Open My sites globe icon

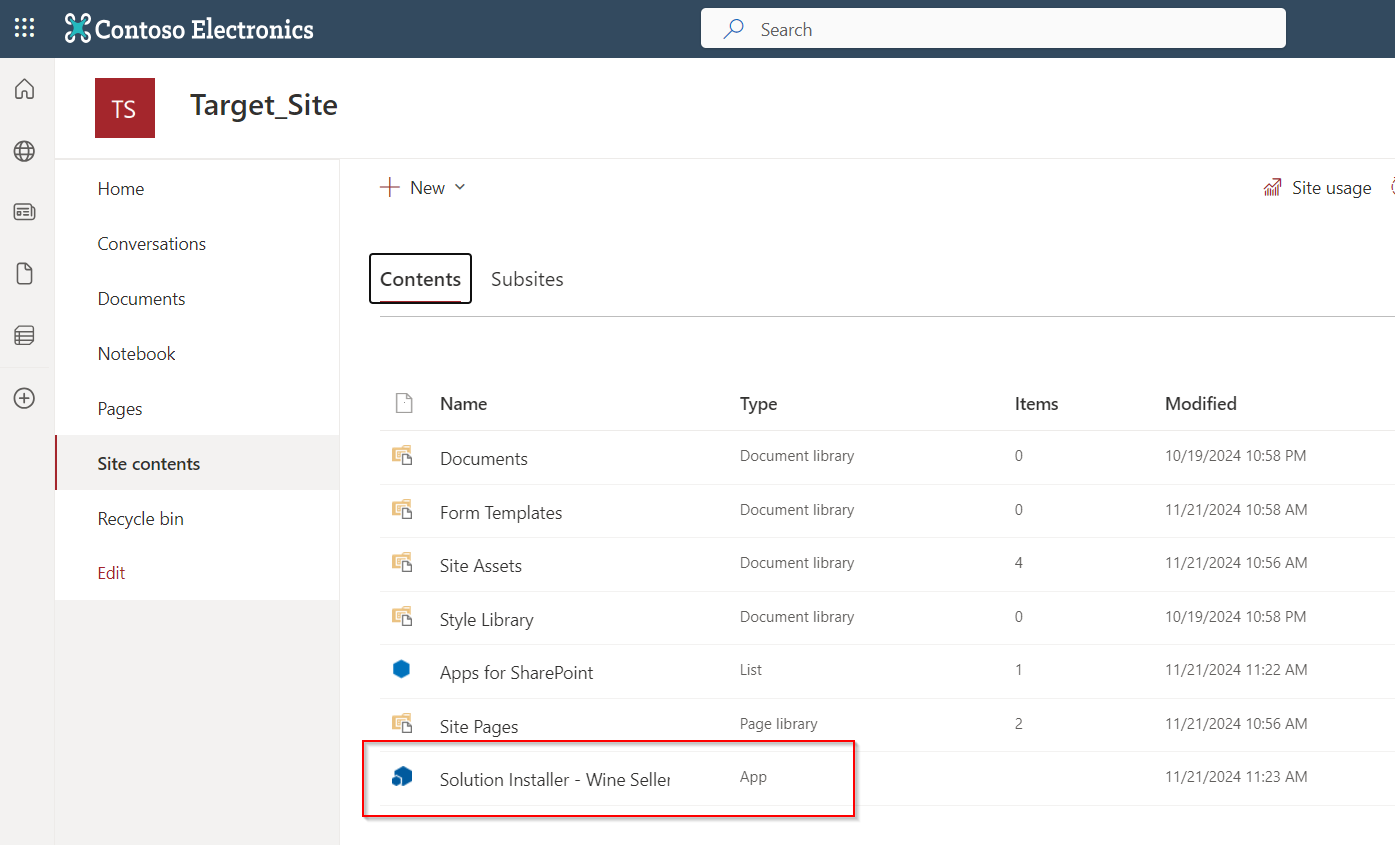24,151
